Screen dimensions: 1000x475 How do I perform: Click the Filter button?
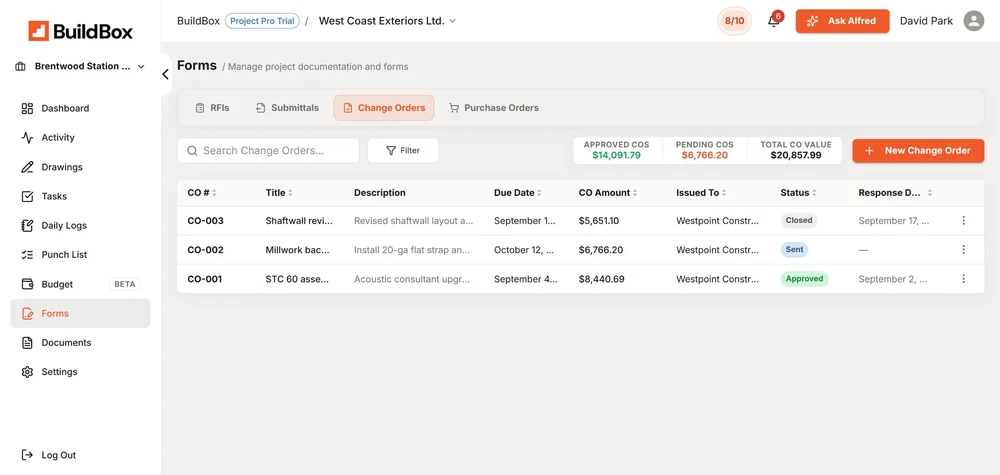point(403,150)
